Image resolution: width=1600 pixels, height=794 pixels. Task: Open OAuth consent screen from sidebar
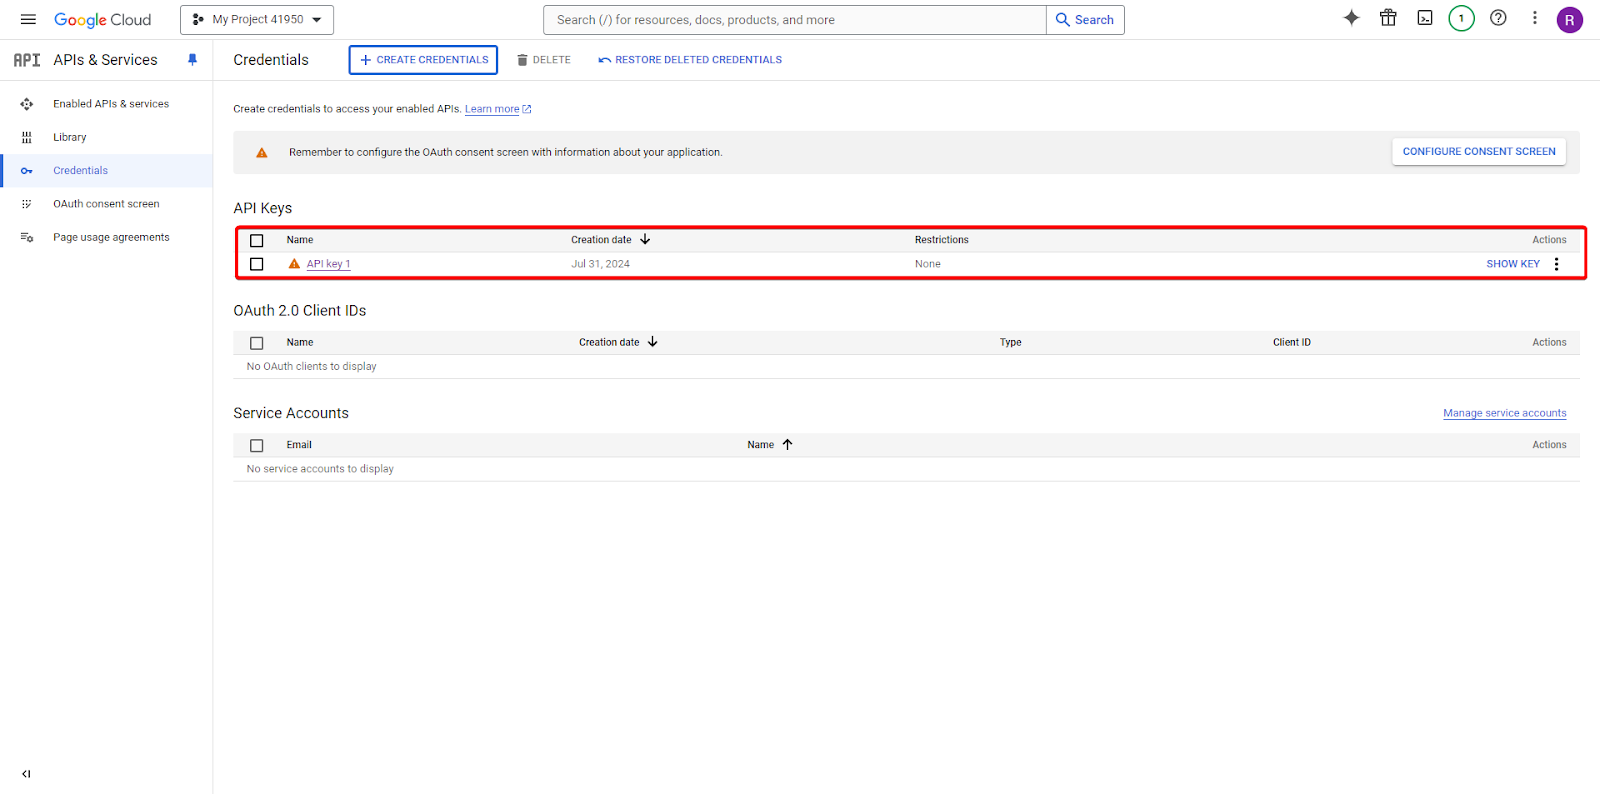106,204
